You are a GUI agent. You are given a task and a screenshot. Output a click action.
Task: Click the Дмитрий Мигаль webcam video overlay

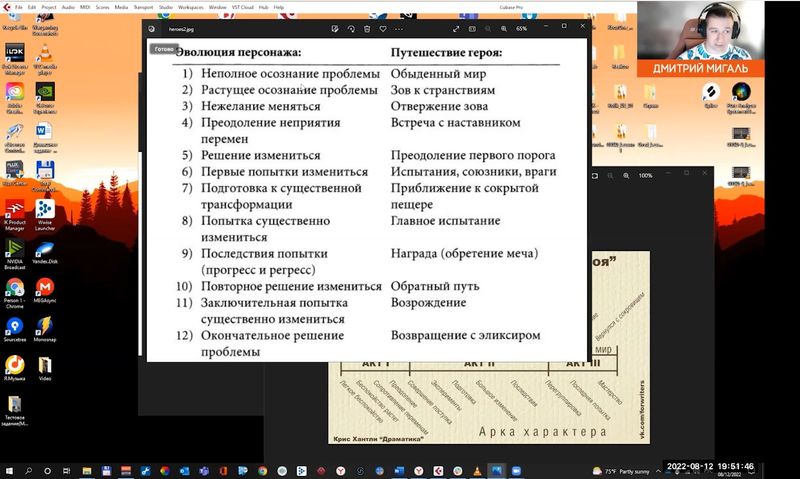pyautogui.click(x=700, y=39)
